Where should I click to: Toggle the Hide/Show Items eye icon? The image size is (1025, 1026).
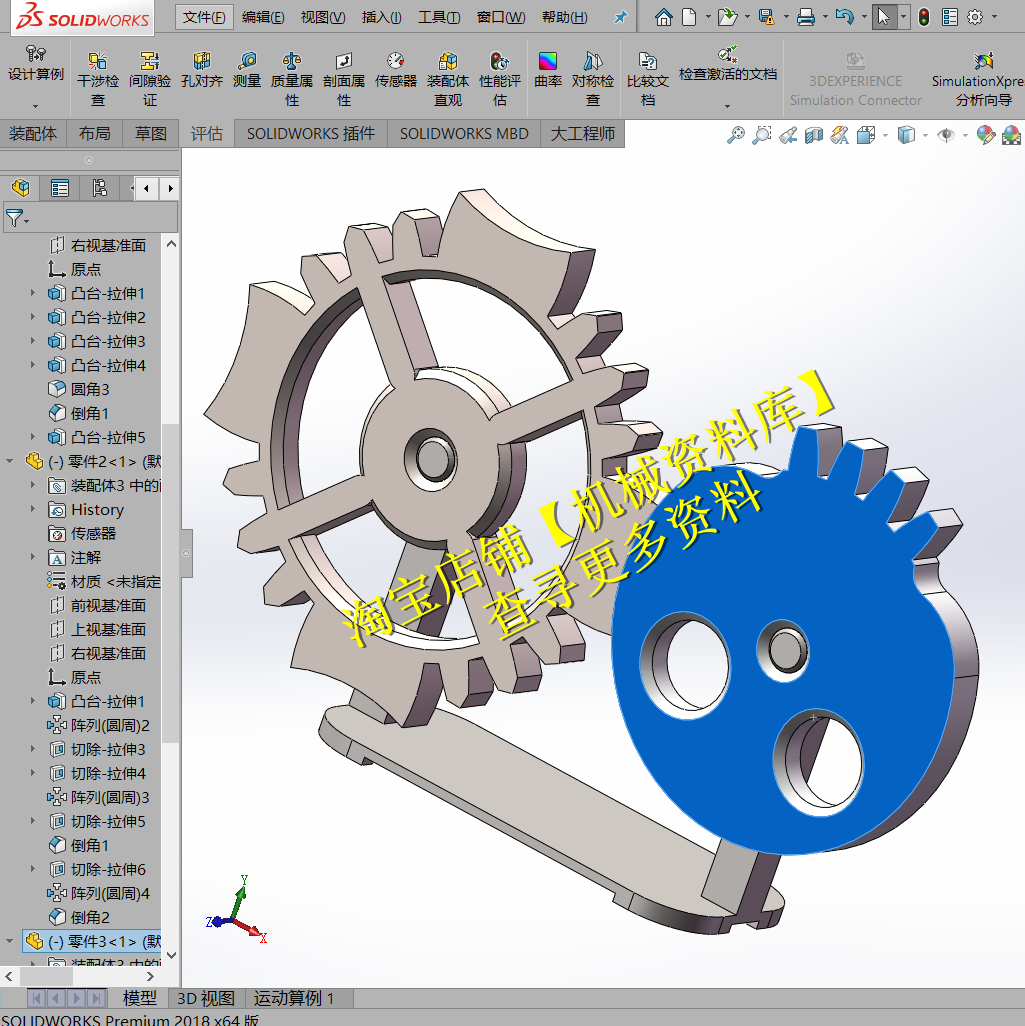(945, 135)
